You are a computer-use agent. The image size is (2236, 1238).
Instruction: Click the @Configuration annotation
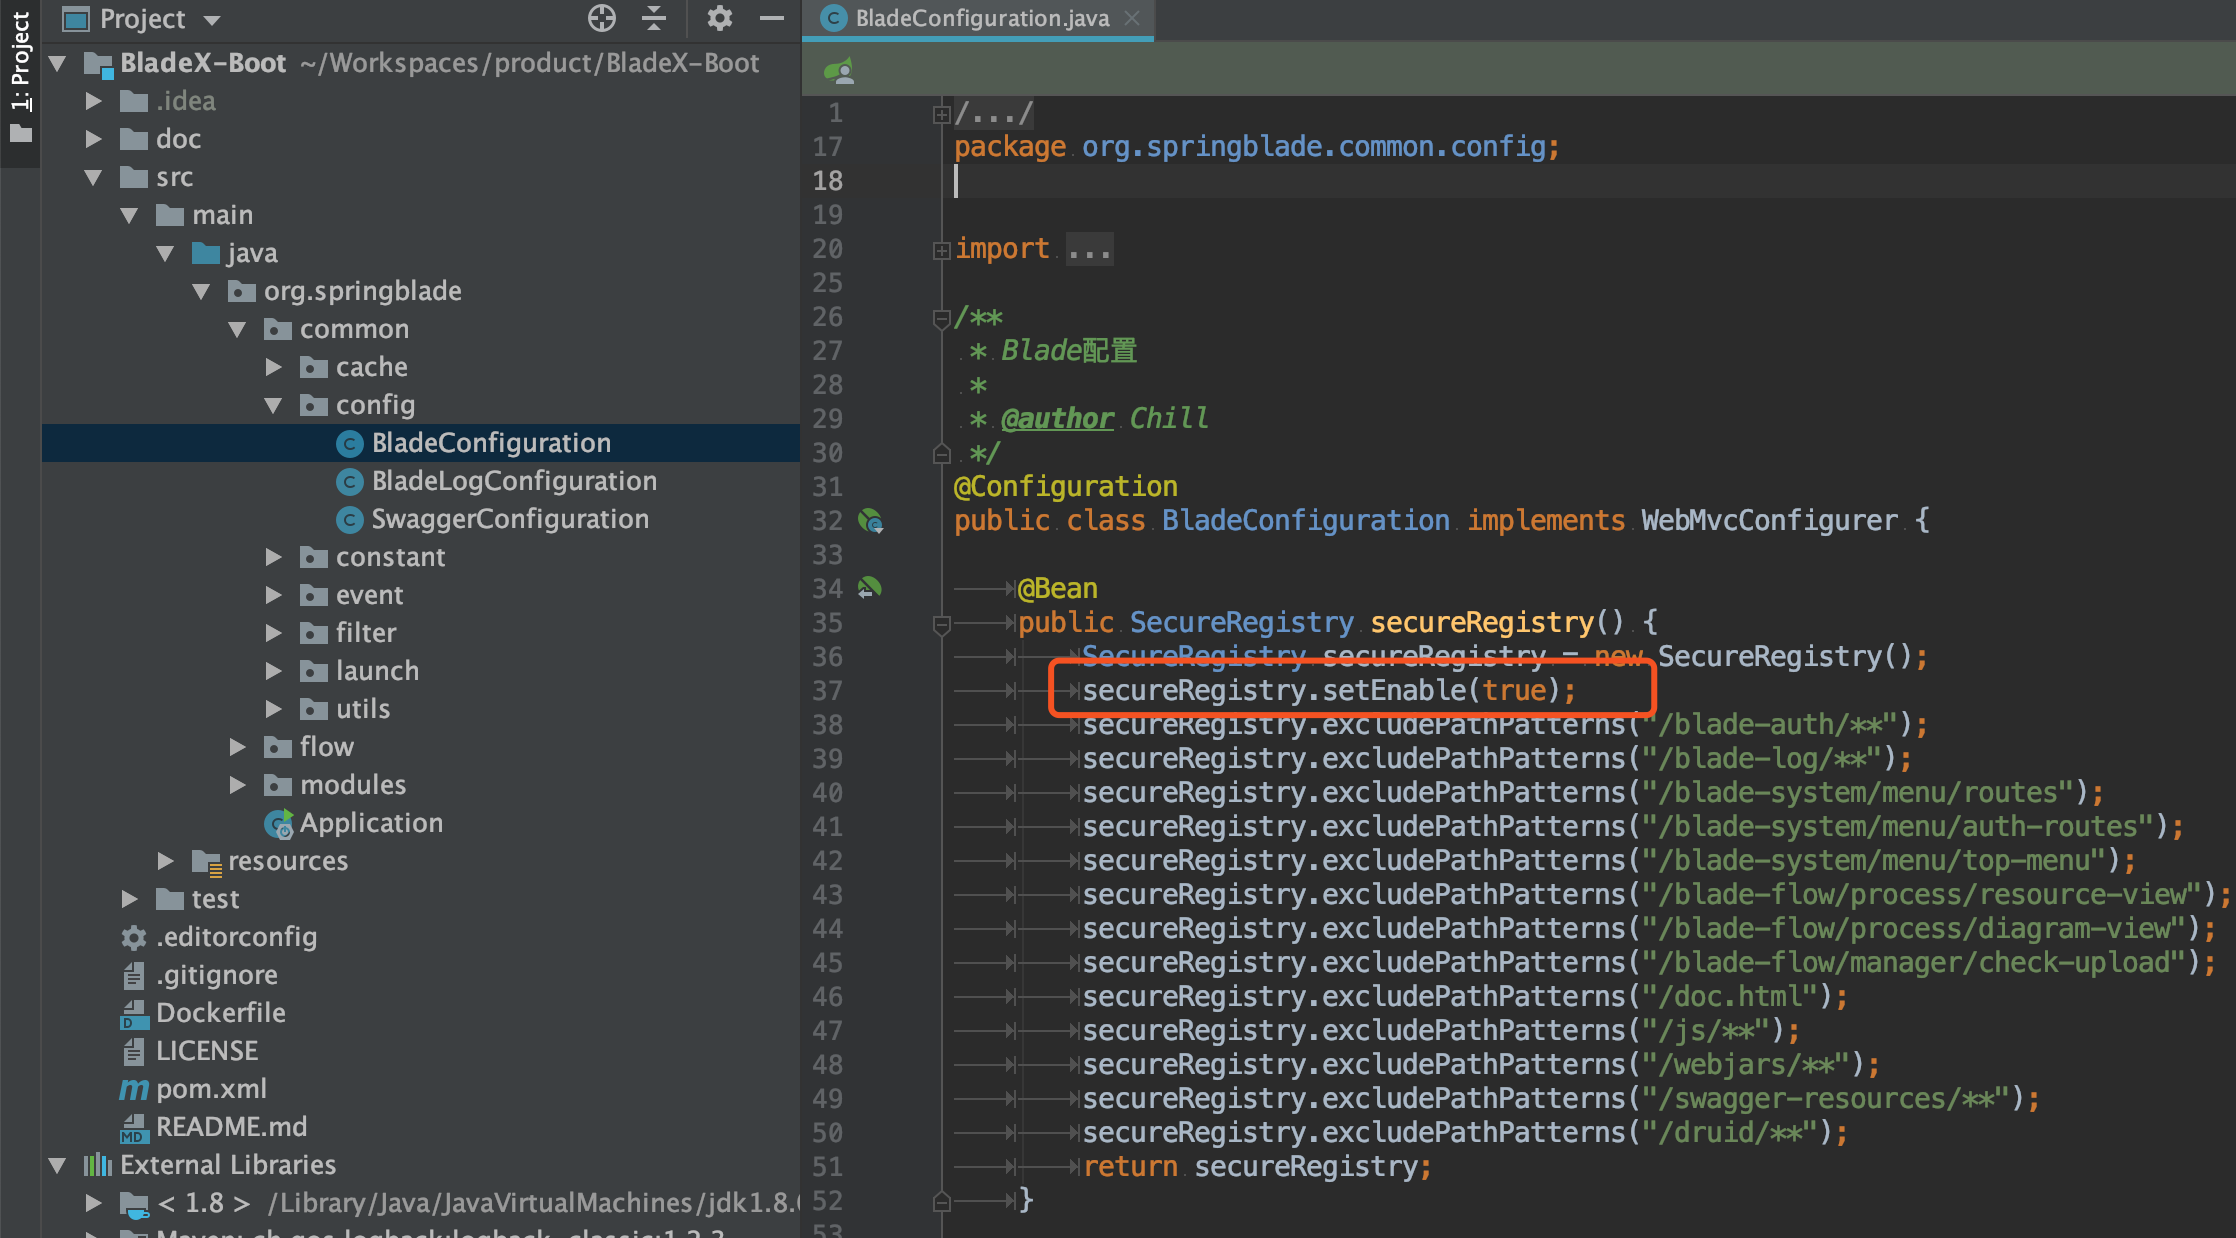tap(1066, 487)
